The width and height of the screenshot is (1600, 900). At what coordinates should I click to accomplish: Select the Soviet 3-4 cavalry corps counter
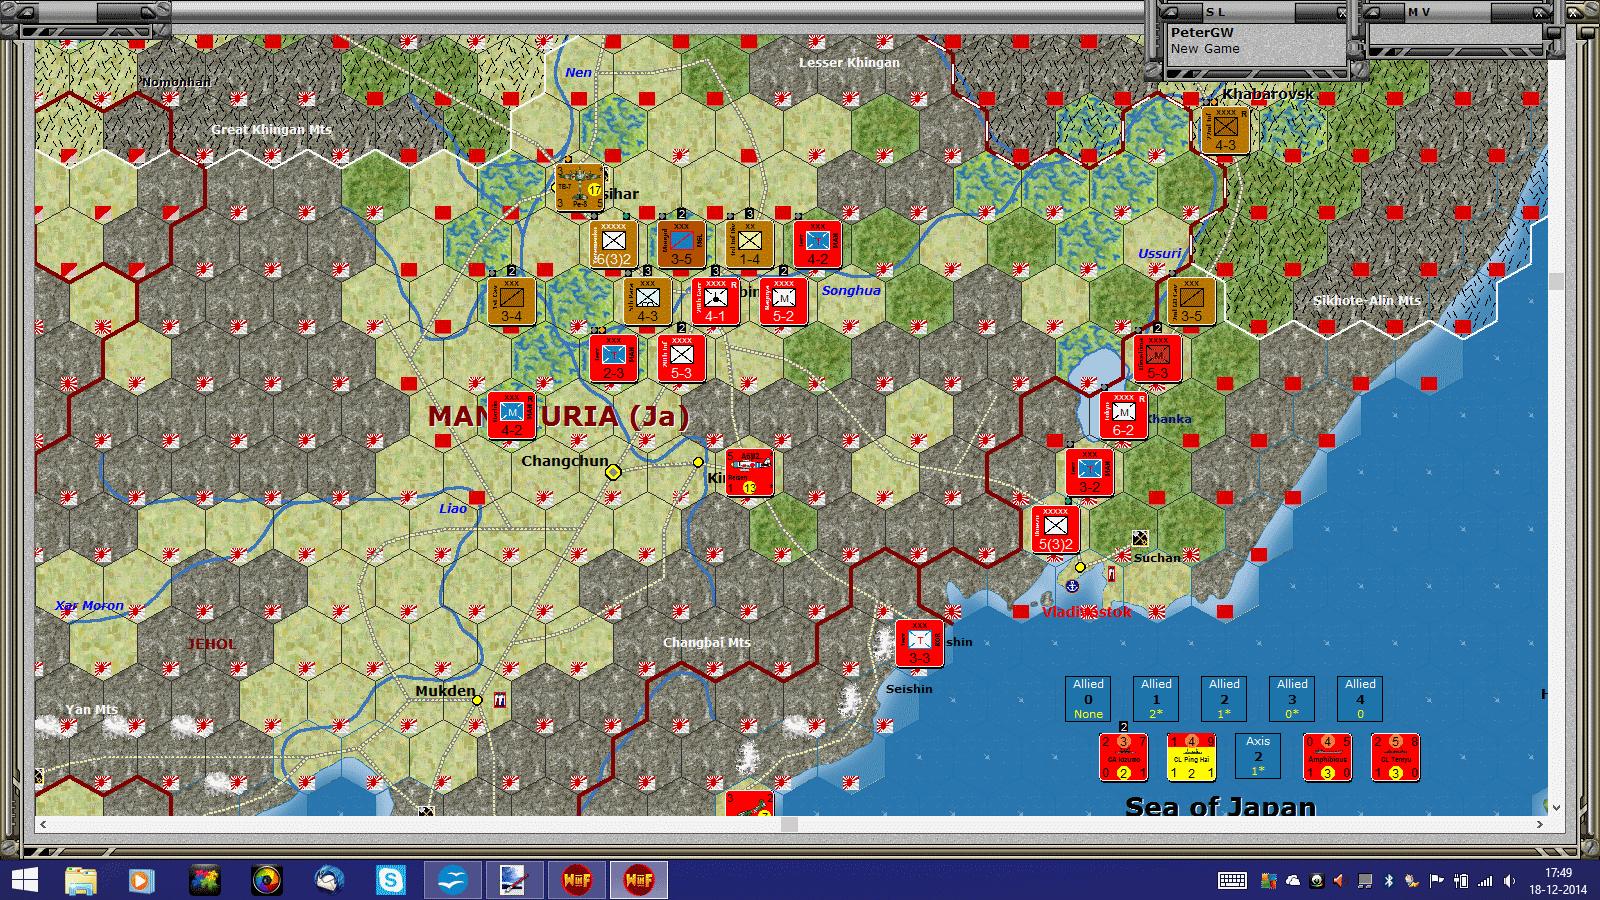click(x=511, y=302)
